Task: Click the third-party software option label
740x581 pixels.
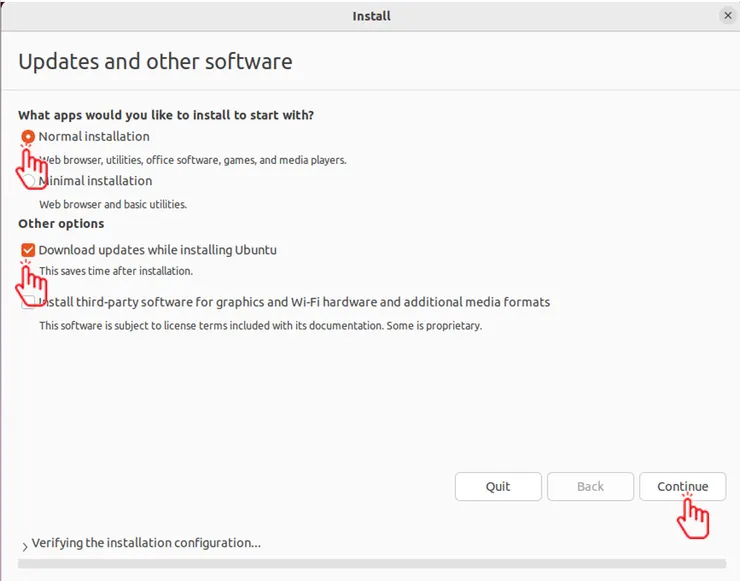Action: tap(294, 302)
